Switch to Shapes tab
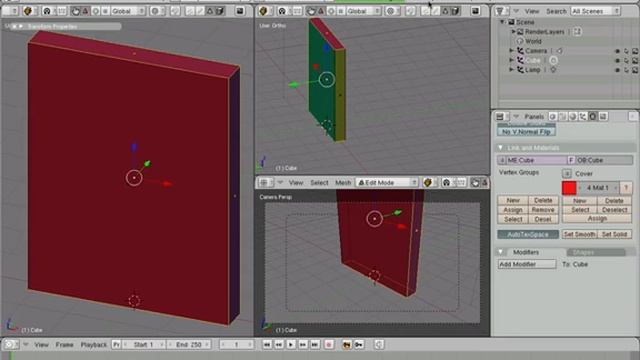Screen dimensions: 640x360 pos(596,252)
